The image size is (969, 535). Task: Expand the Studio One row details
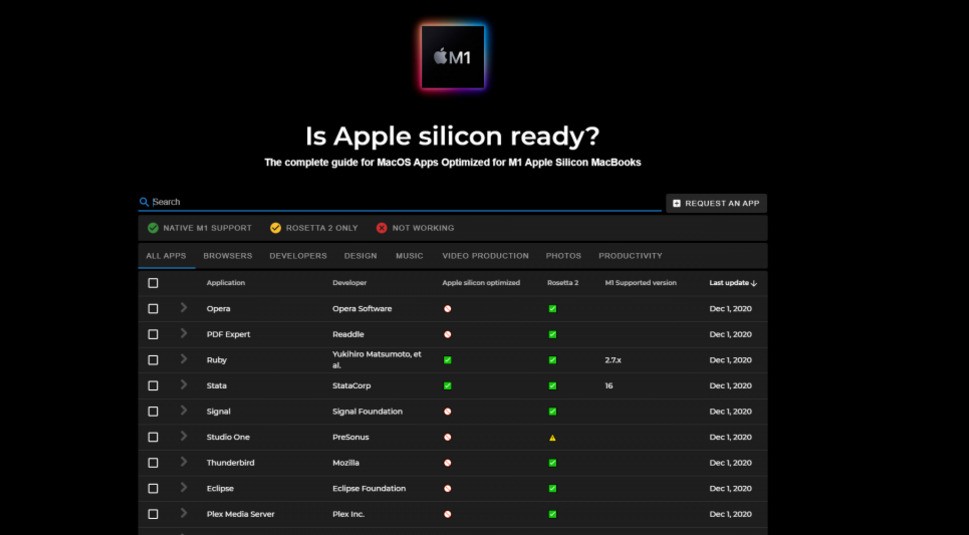(184, 436)
